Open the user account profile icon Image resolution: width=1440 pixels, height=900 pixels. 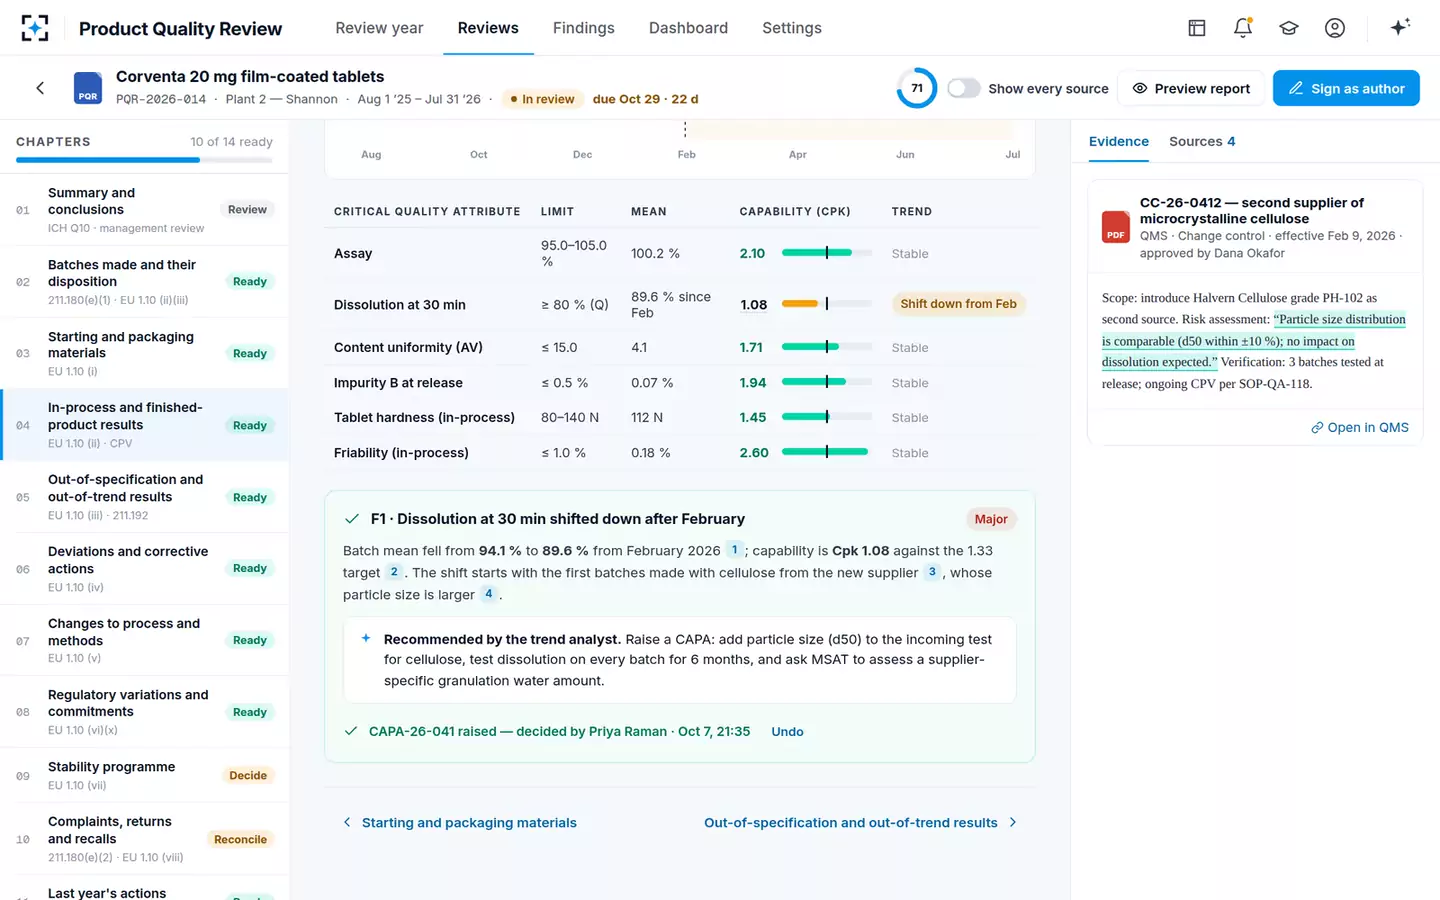pos(1335,28)
